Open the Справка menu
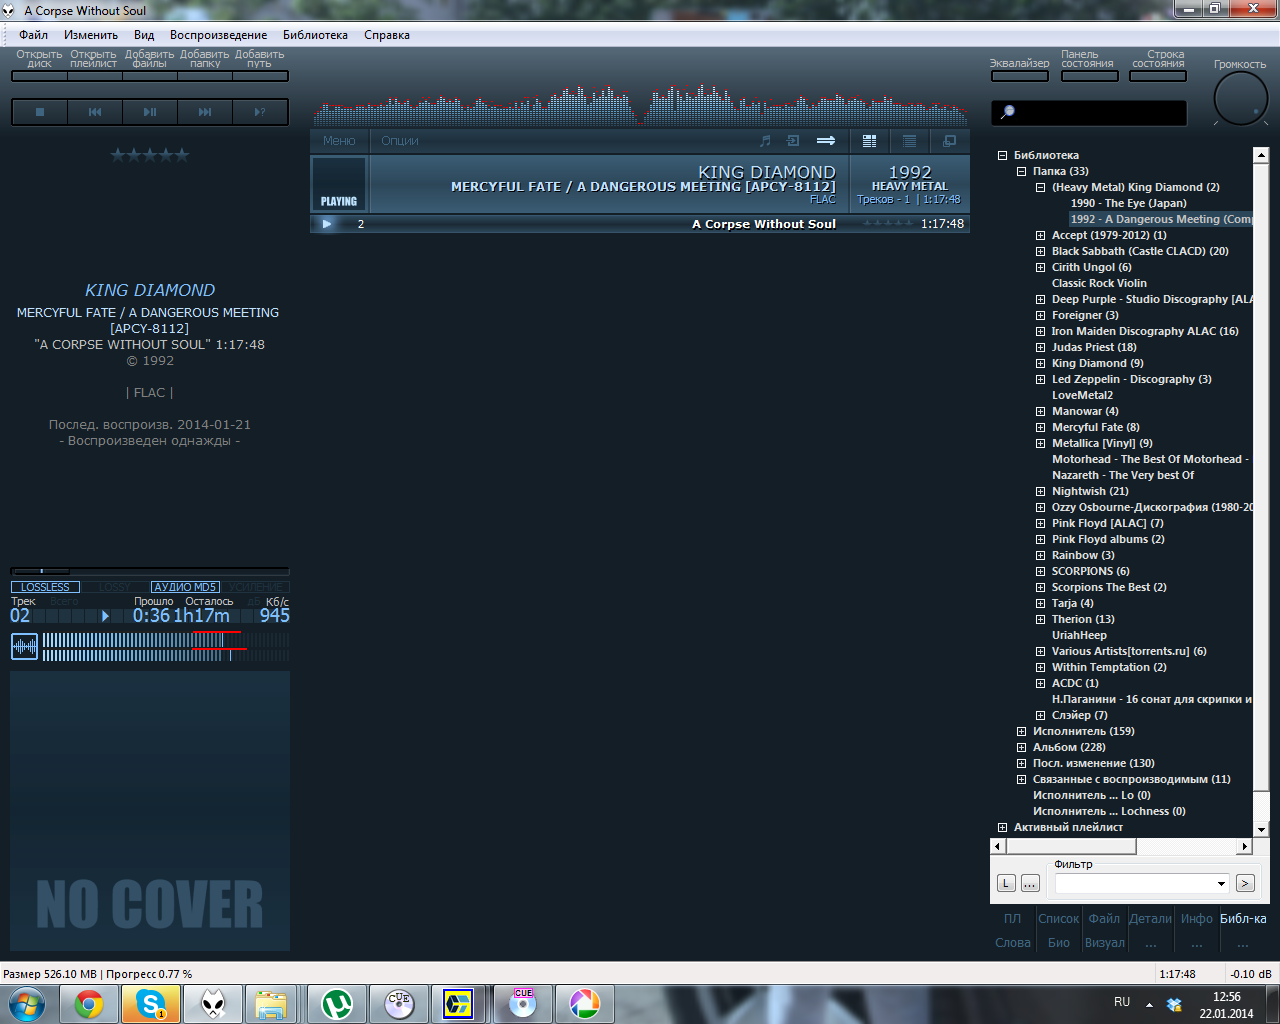1280x1024 pixels. pos(387,35)
